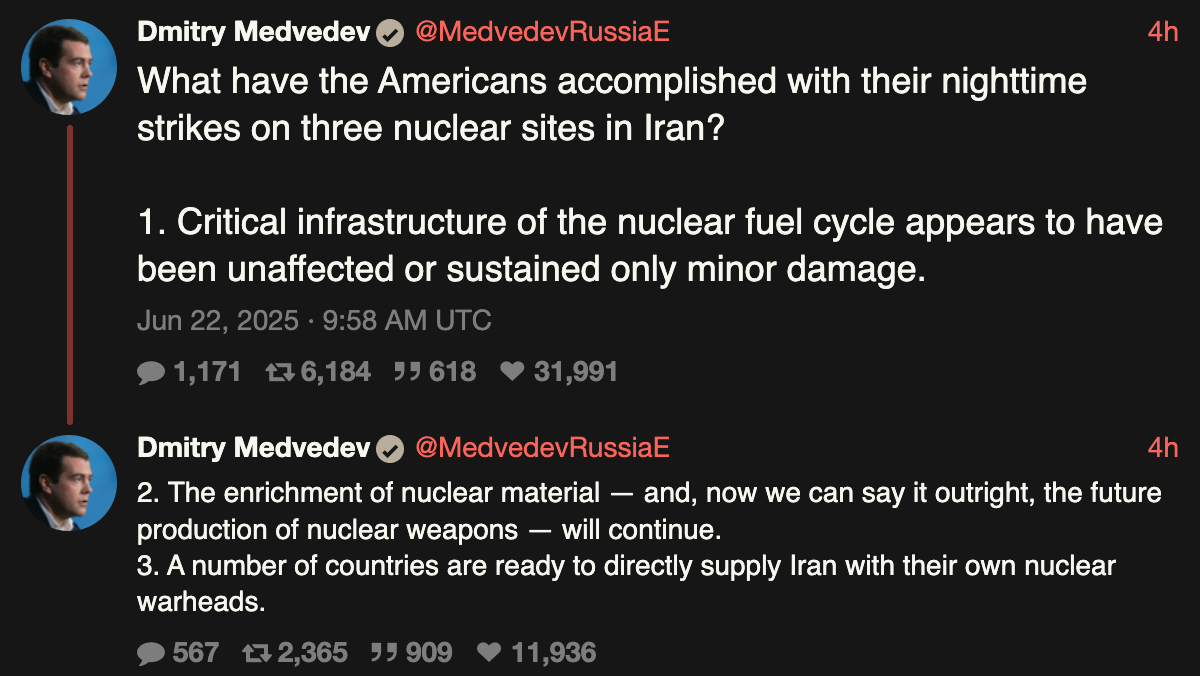Click the reply icon on first tweet
Image resolution: width=1200 pixels, height=676 pixels.
pyautogui.click(x=151, y=373)
